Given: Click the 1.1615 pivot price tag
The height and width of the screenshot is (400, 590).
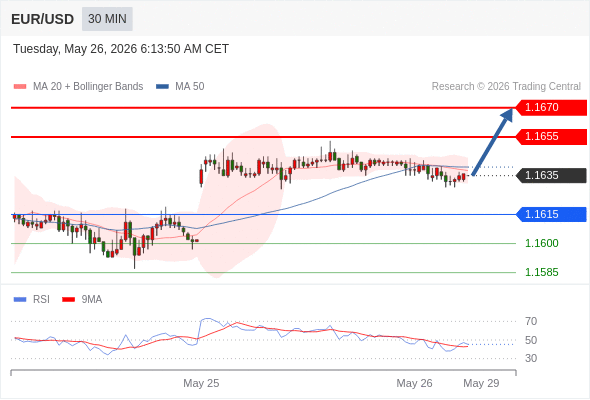Looking at the screenshot, I should tap(551, 214).
